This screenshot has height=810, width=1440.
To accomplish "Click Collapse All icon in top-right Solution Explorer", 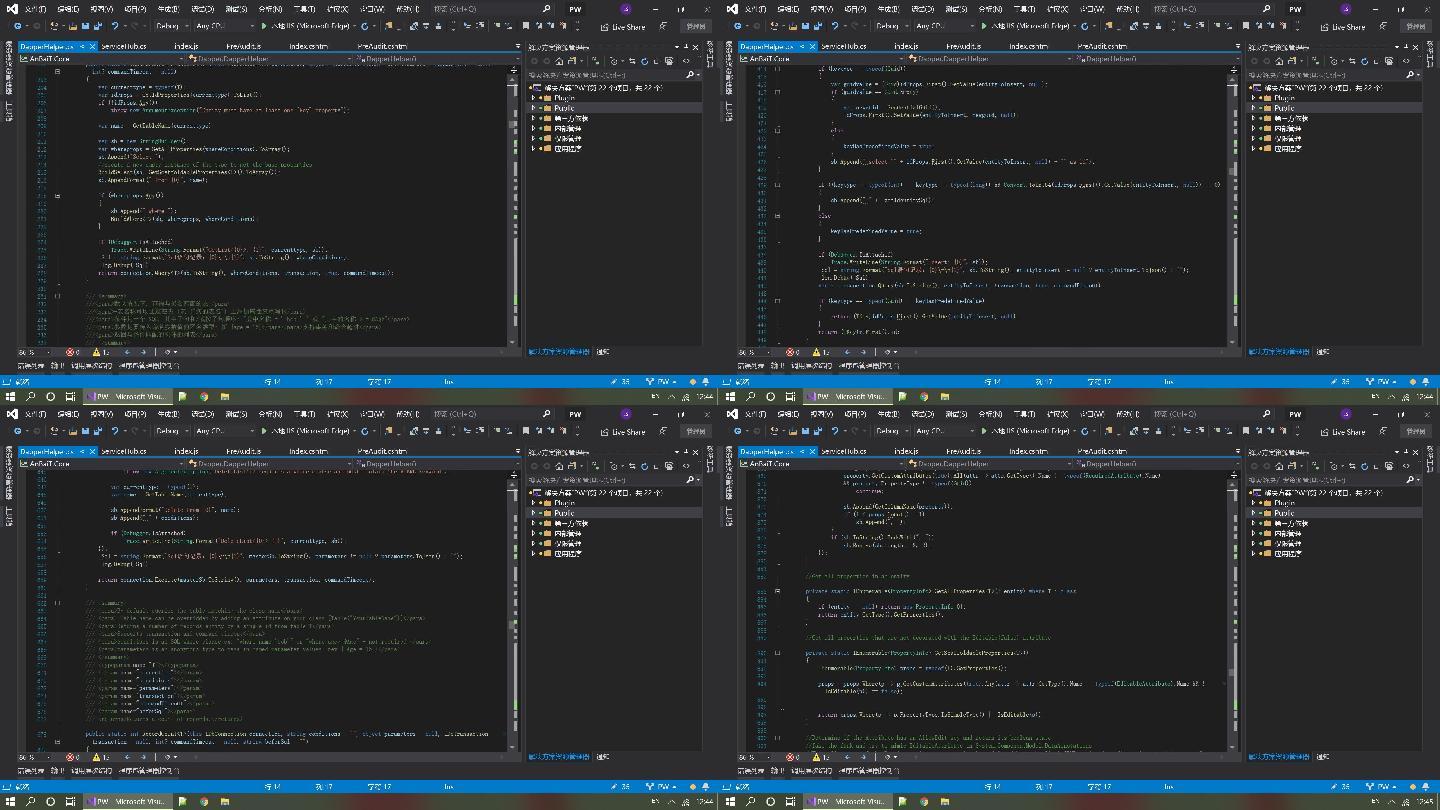I will coord(1376,61).
